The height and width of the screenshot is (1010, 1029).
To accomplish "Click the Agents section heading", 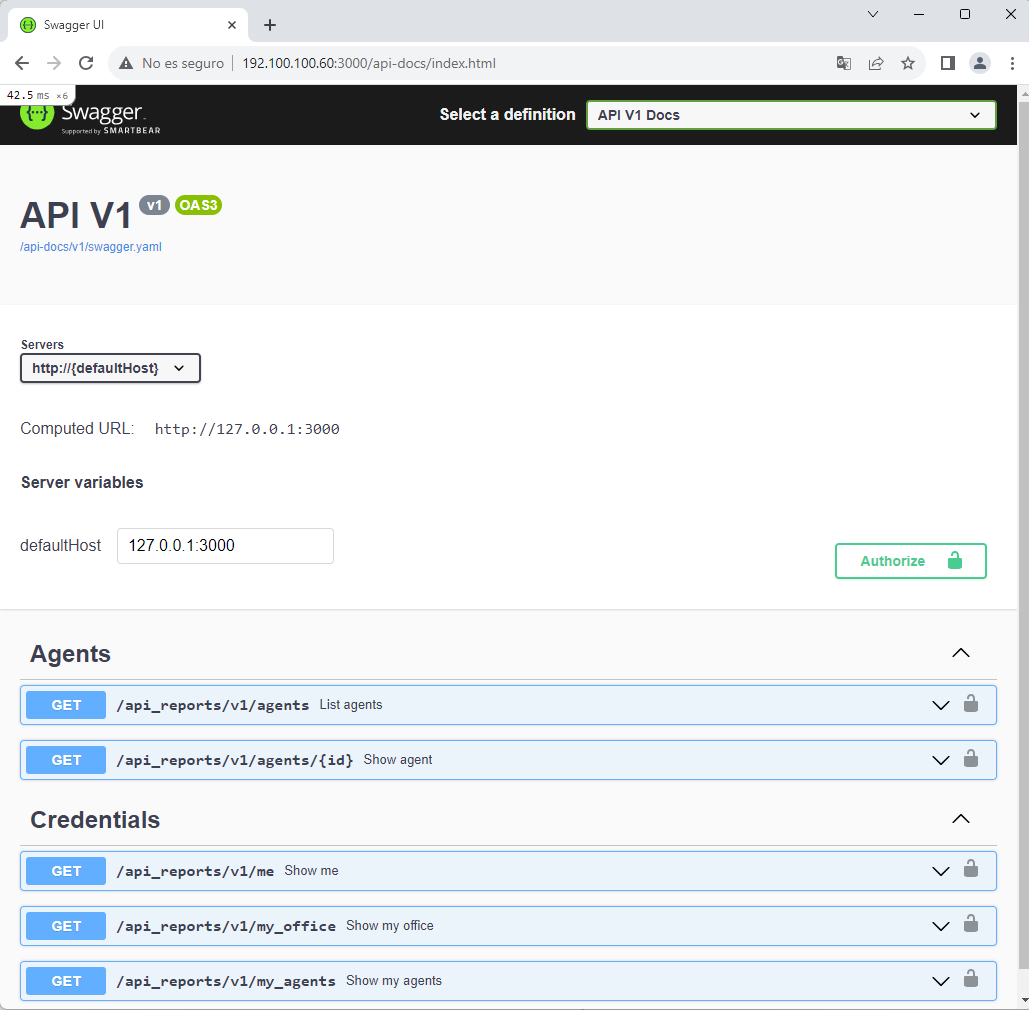I will pyautogui.click(x=70, y=654).
